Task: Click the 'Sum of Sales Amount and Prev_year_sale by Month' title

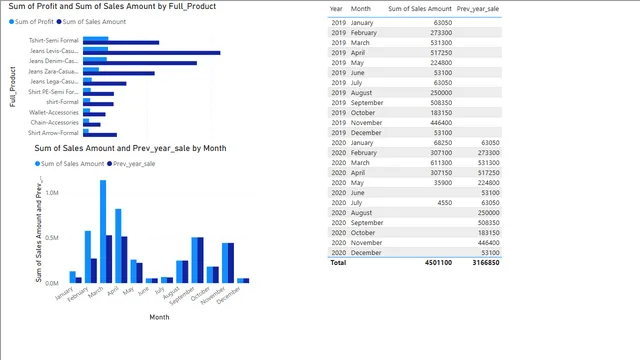Action: [x=130, y=148]
